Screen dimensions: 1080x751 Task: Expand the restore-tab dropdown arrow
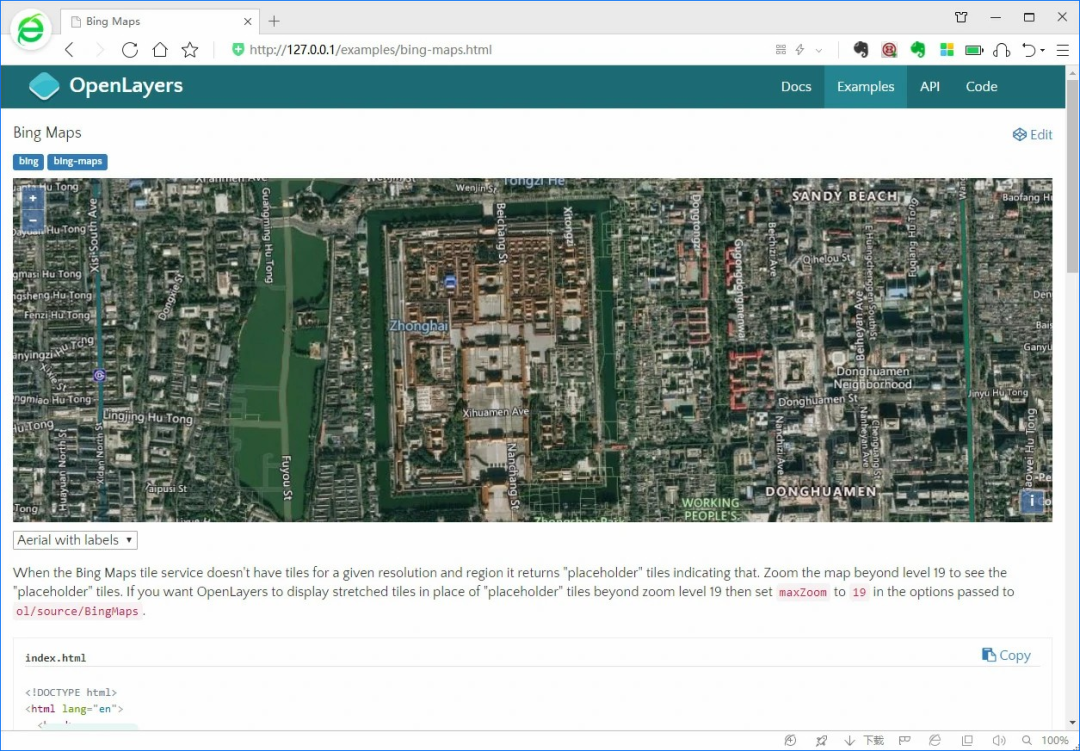pyautogui.click(x=1043, y=52)
